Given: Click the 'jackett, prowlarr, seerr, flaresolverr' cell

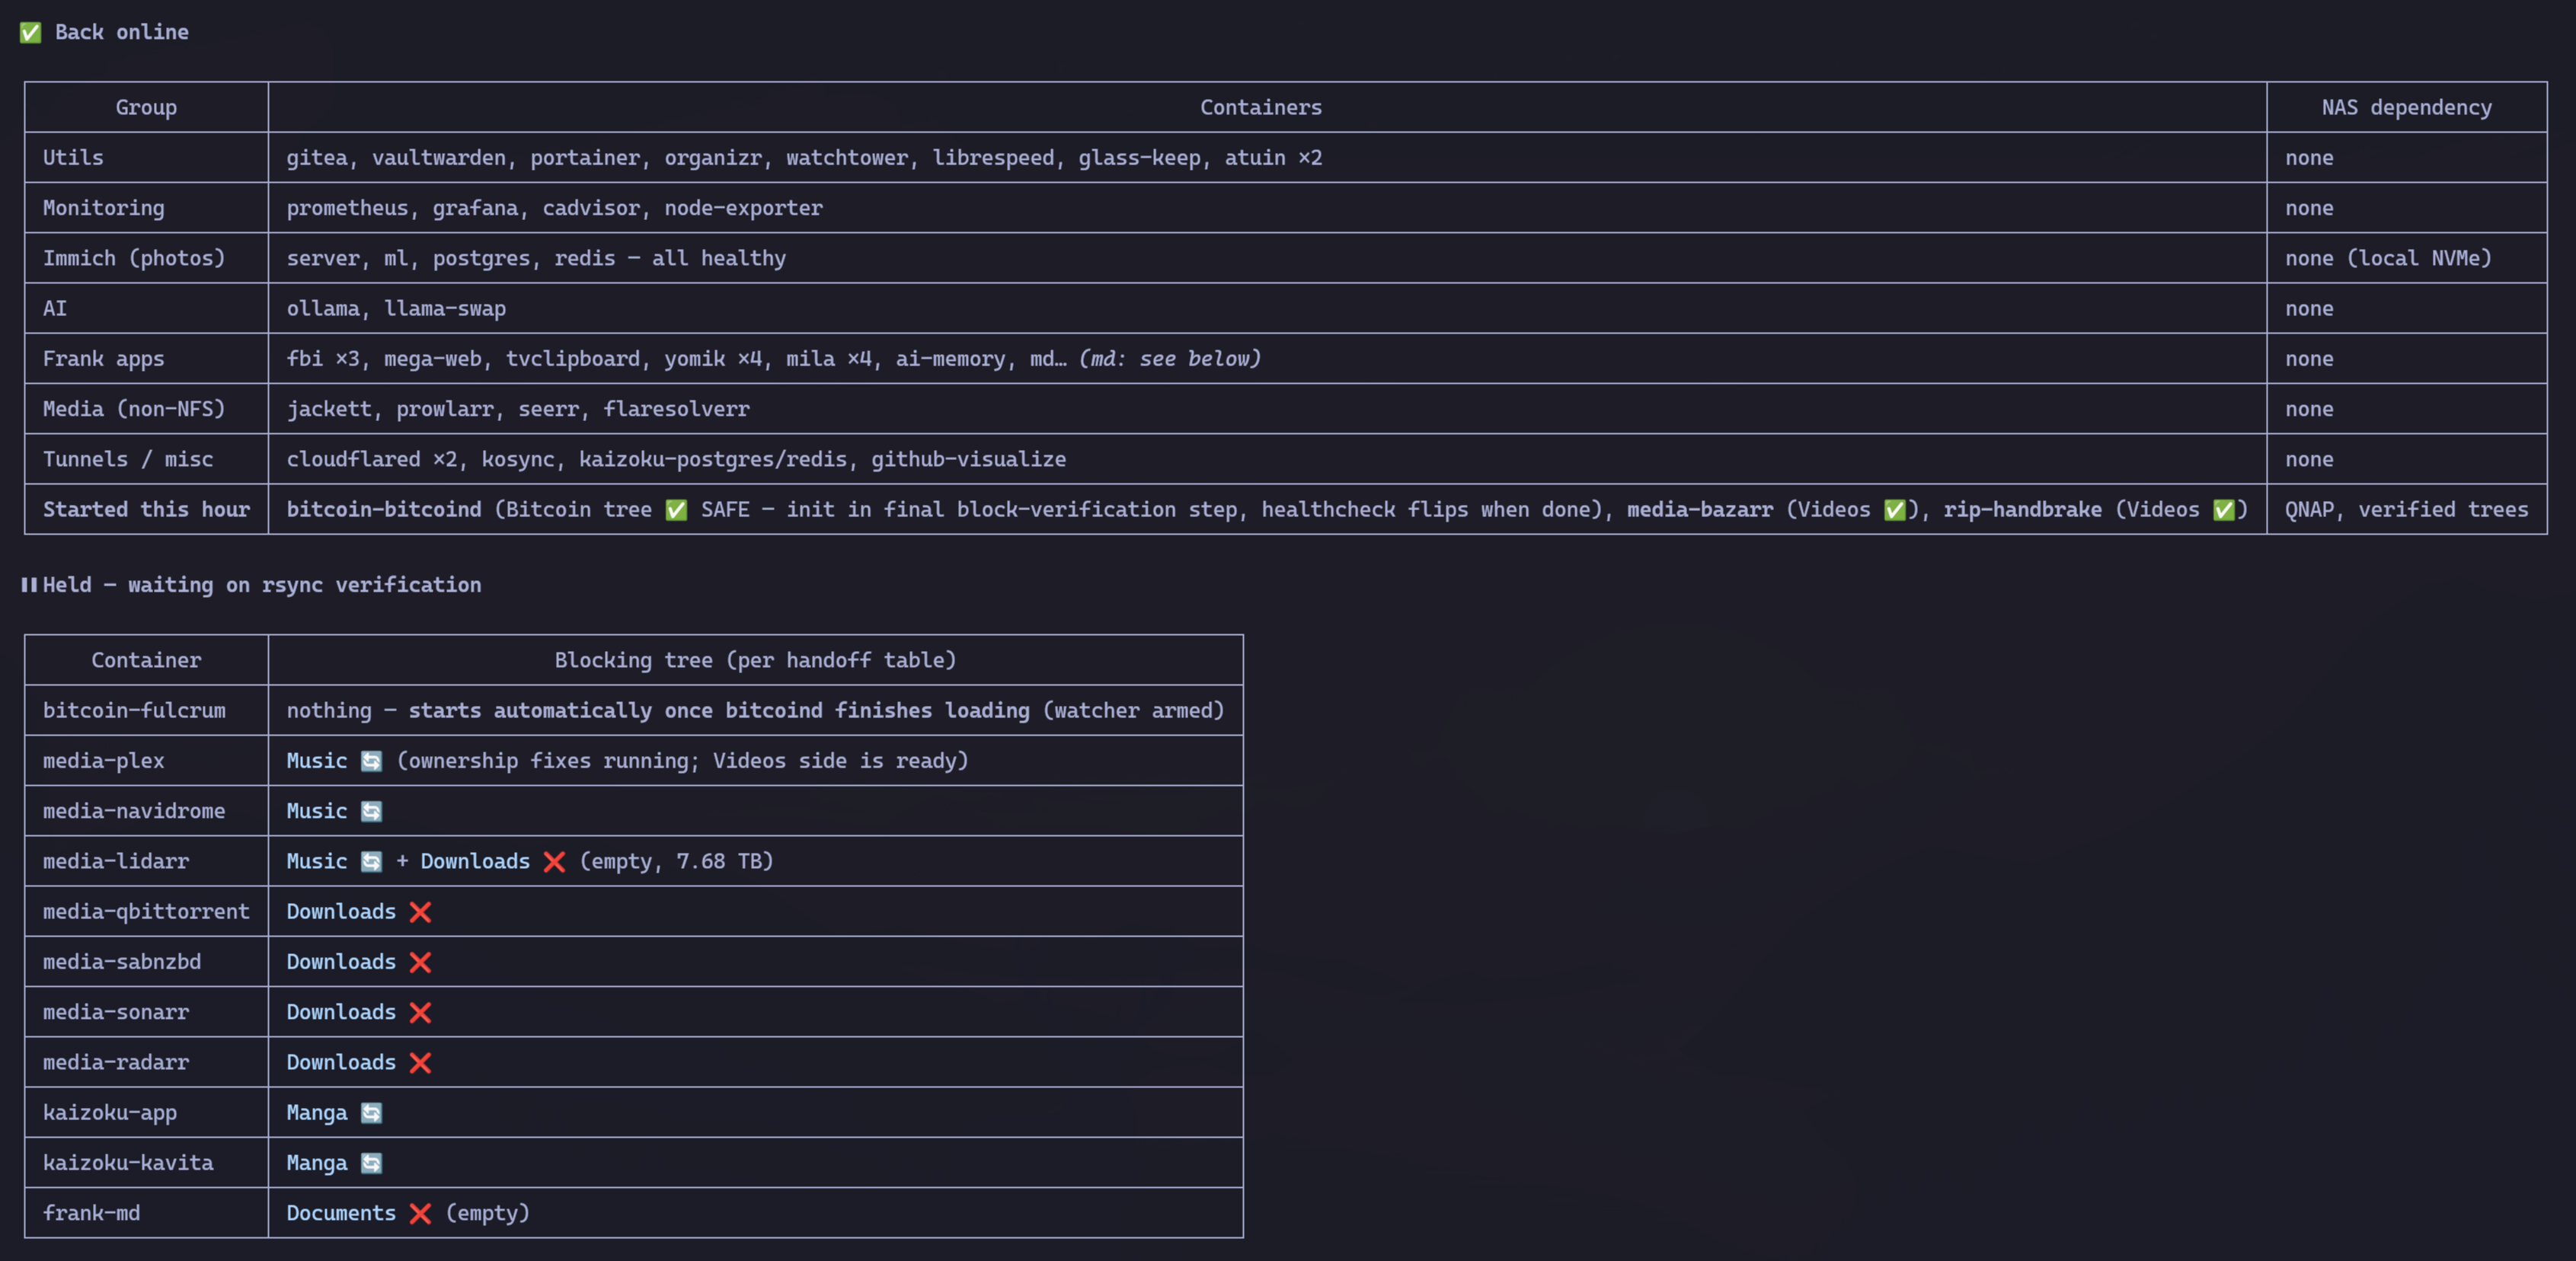Looking at the screenshot, I should pos(1267,409).
